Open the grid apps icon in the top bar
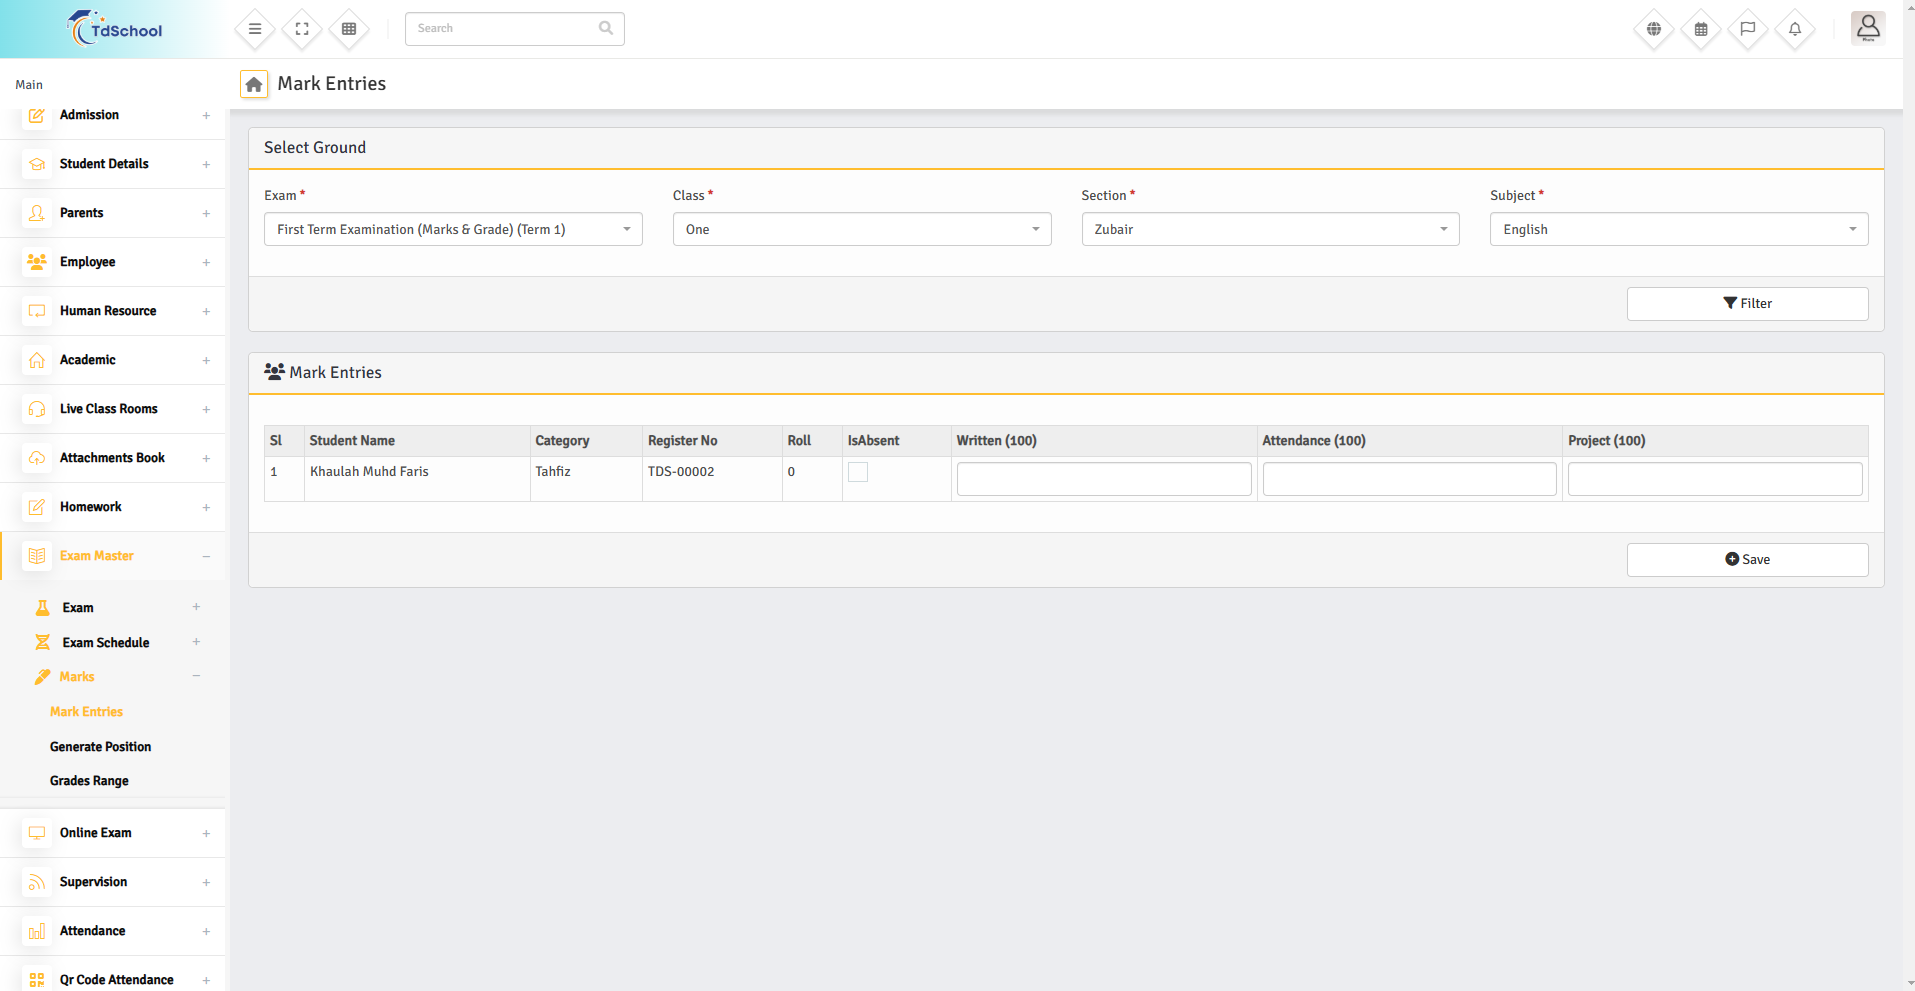This screenshot has height=991, width=1915. coord(349,29)
